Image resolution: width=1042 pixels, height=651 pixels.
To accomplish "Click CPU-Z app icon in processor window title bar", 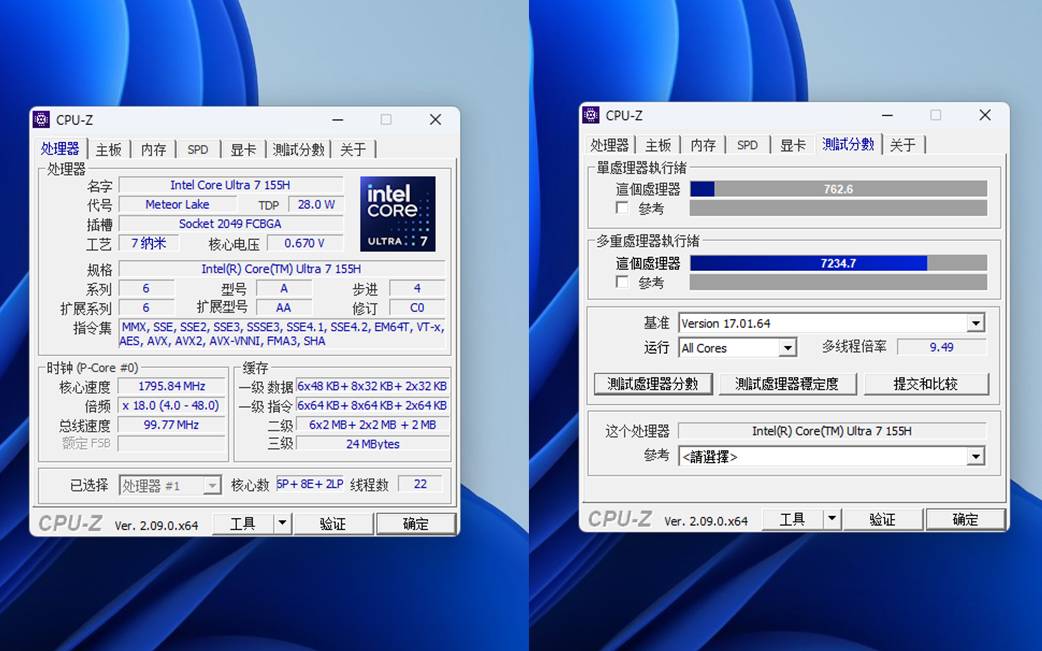I will [41, 120].
